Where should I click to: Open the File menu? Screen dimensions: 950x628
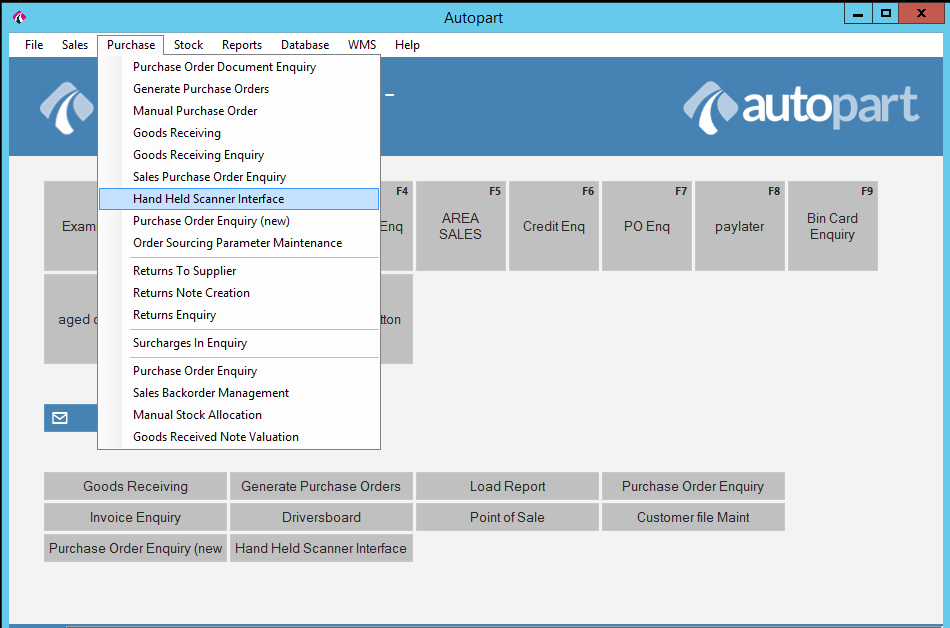pos(34,45)
